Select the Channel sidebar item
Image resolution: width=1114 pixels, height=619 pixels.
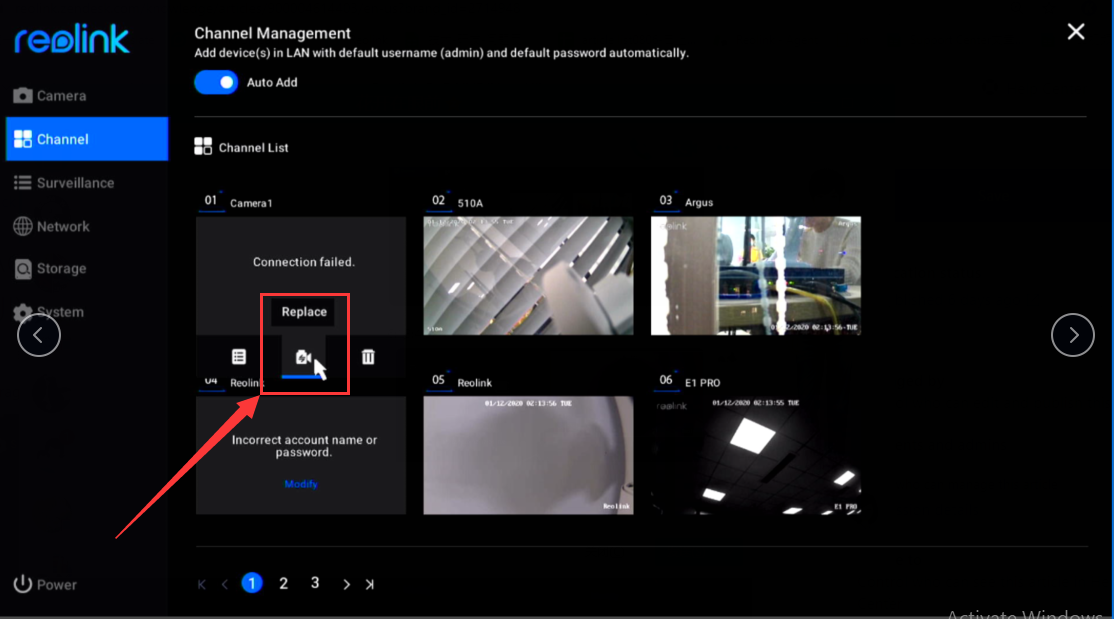click(87, 139)
